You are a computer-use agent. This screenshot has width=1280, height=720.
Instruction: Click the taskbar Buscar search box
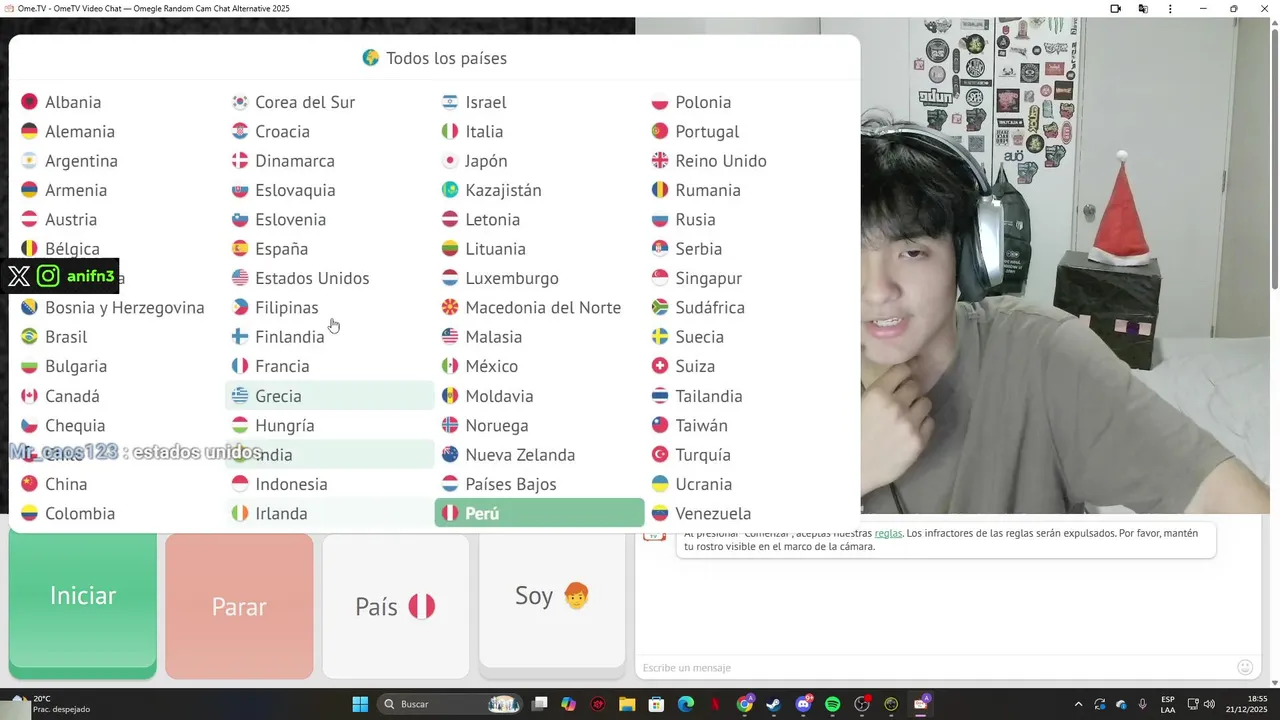click(x=450, y=704)
